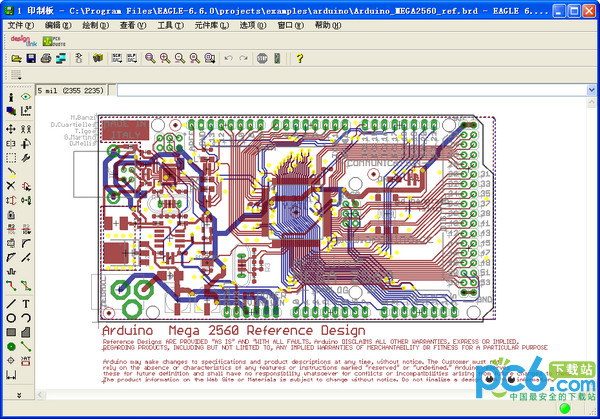Click the Use library books icon

coord(98,59)
